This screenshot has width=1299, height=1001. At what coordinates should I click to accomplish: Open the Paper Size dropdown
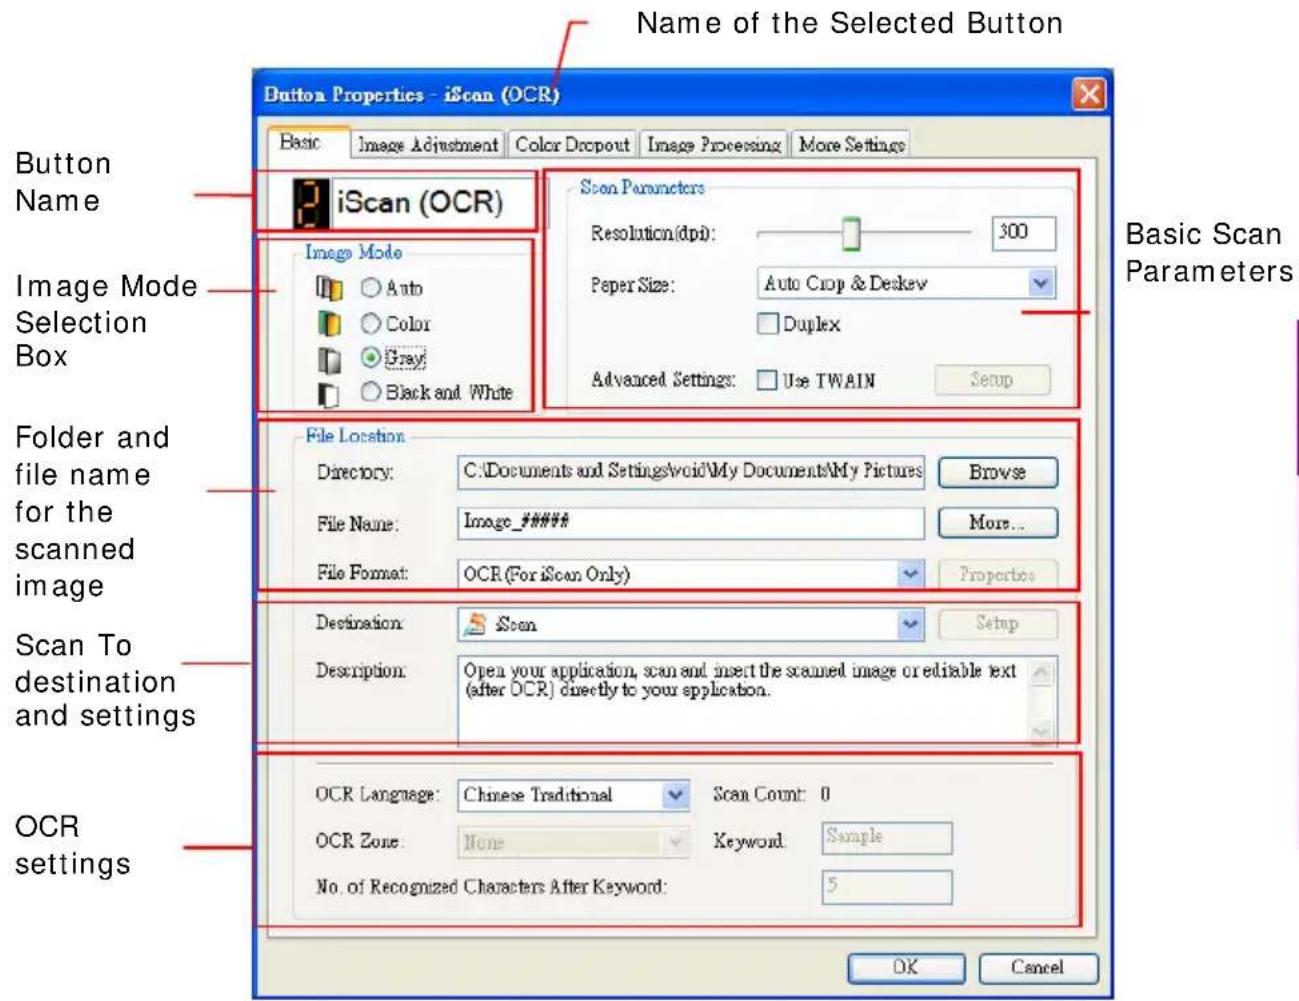click(x=1041, y=284)
